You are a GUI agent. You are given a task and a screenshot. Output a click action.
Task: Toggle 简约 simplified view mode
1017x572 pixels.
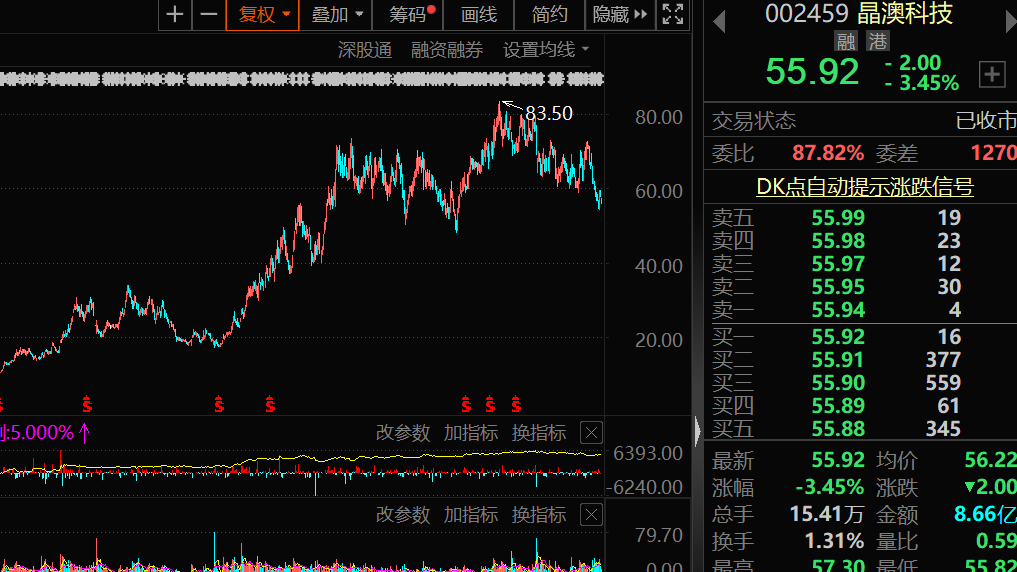pyautogui.click(x=550, y=15)
